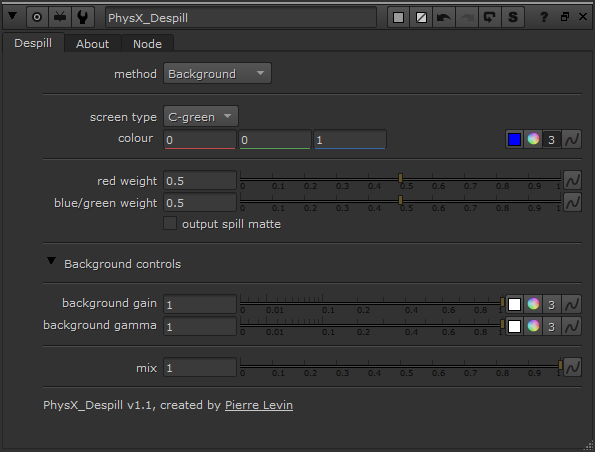Toggle the colour channel count 3 button
Screen dimensions: 595x452
[552, 140]
